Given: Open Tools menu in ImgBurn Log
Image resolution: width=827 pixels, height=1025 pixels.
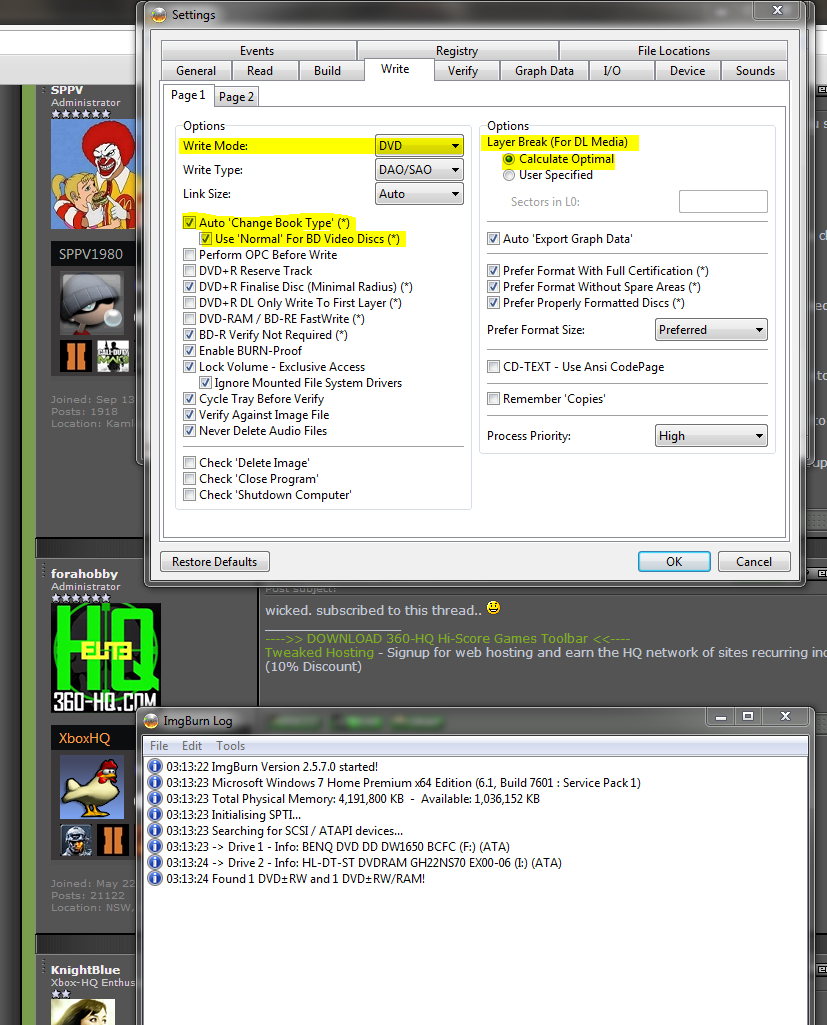Looking at the screenshot, I should tap(231, 746).
